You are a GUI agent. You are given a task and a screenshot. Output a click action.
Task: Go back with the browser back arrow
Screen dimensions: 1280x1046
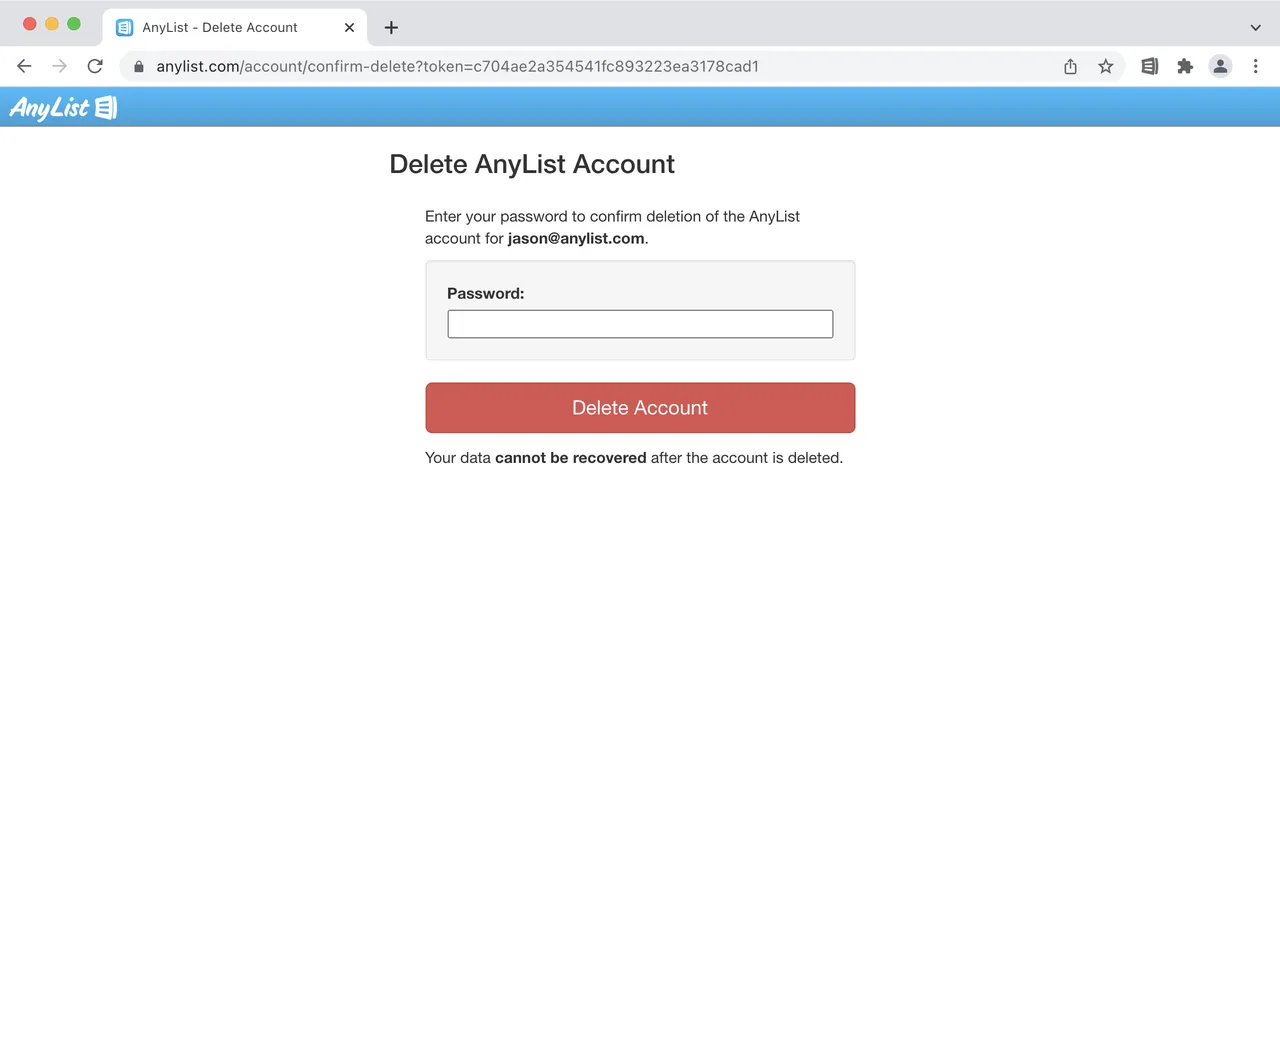24,66
